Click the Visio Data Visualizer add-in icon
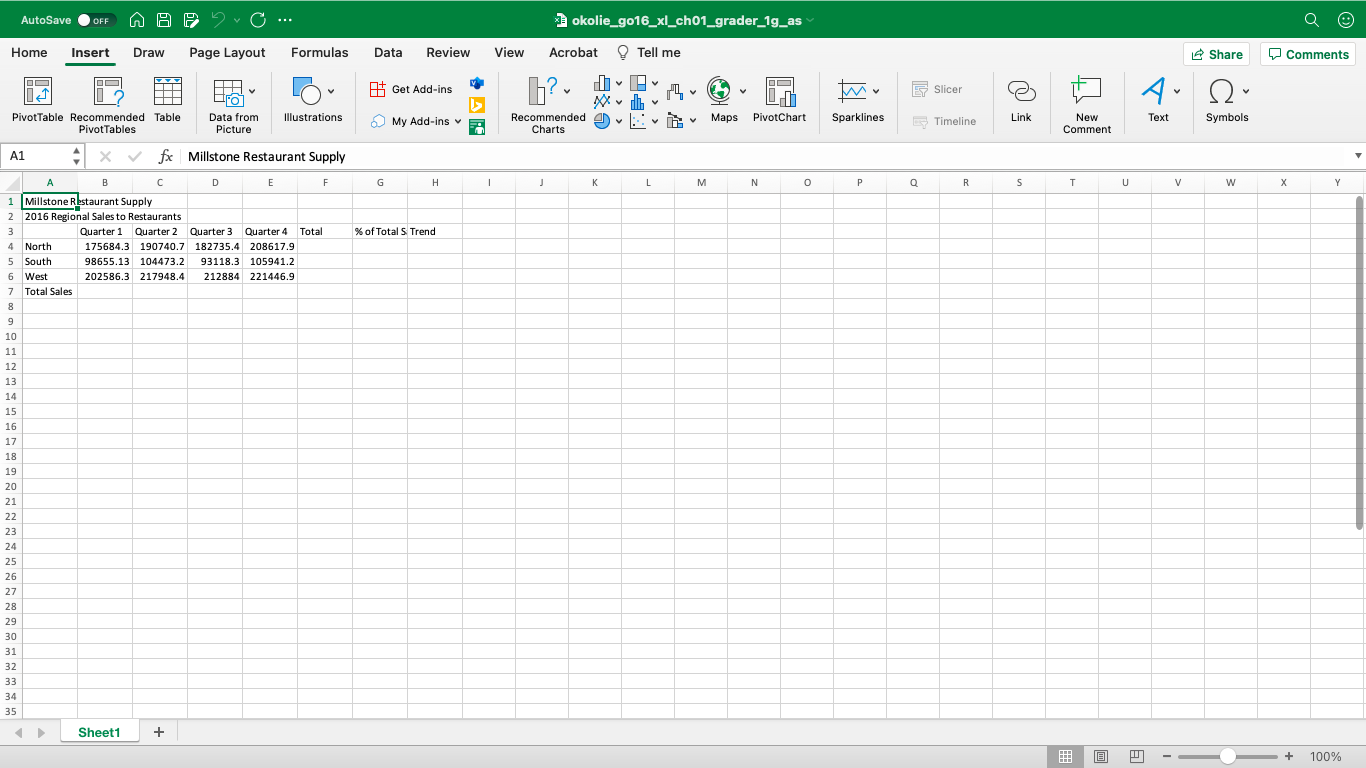The width and height of the screenshot is (1366, 768). (x=477, y=83)
